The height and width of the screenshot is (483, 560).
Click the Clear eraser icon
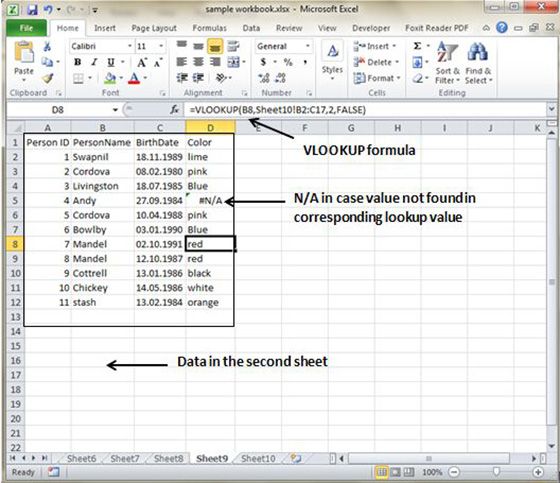418,78
